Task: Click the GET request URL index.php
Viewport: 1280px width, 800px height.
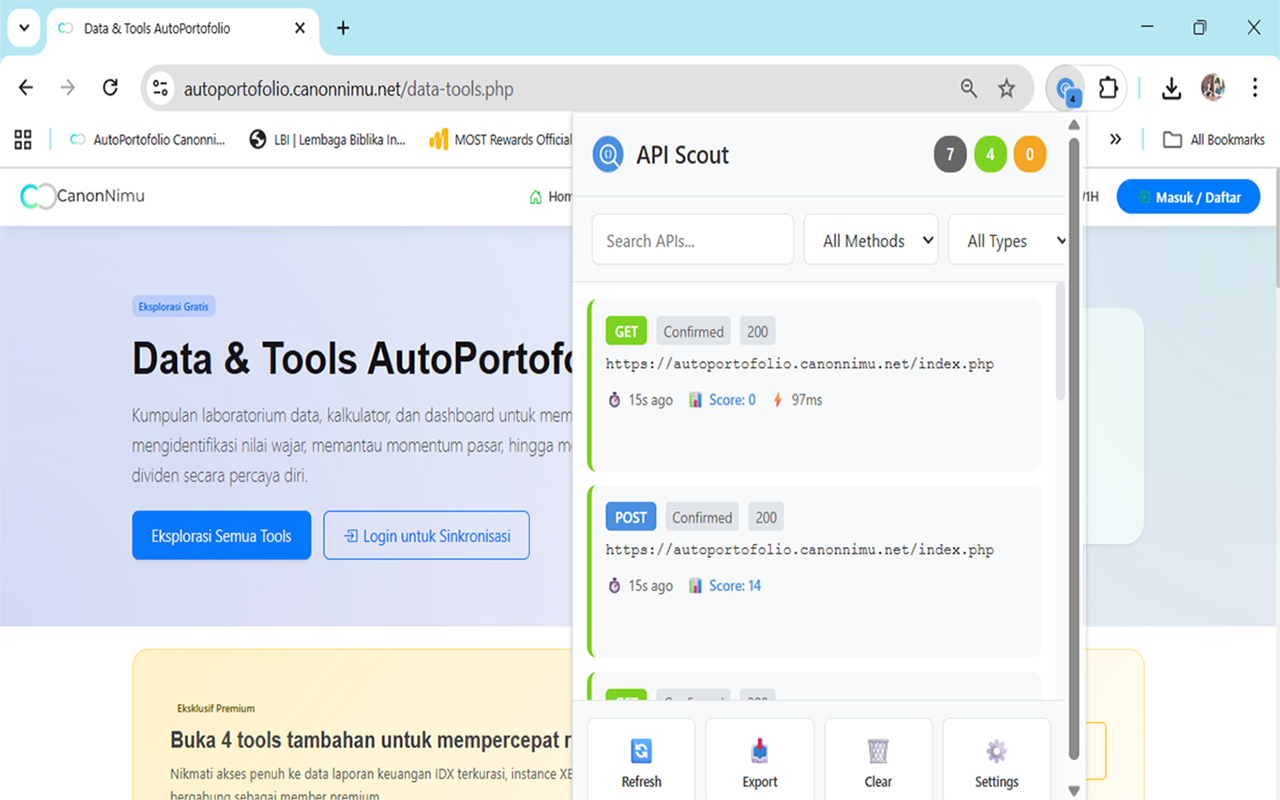Action: point(800,364)
